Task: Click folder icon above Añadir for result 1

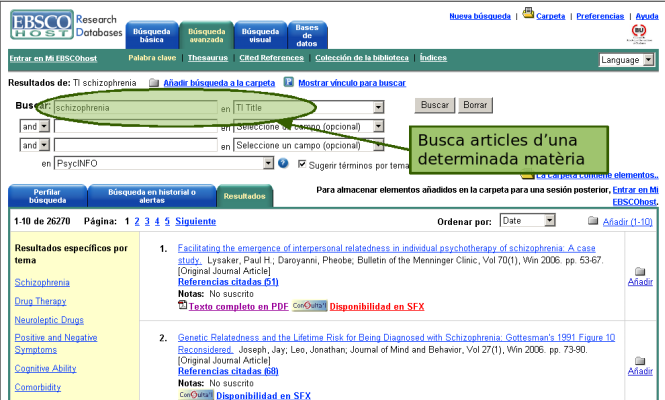Action: [x=640, y=271]
